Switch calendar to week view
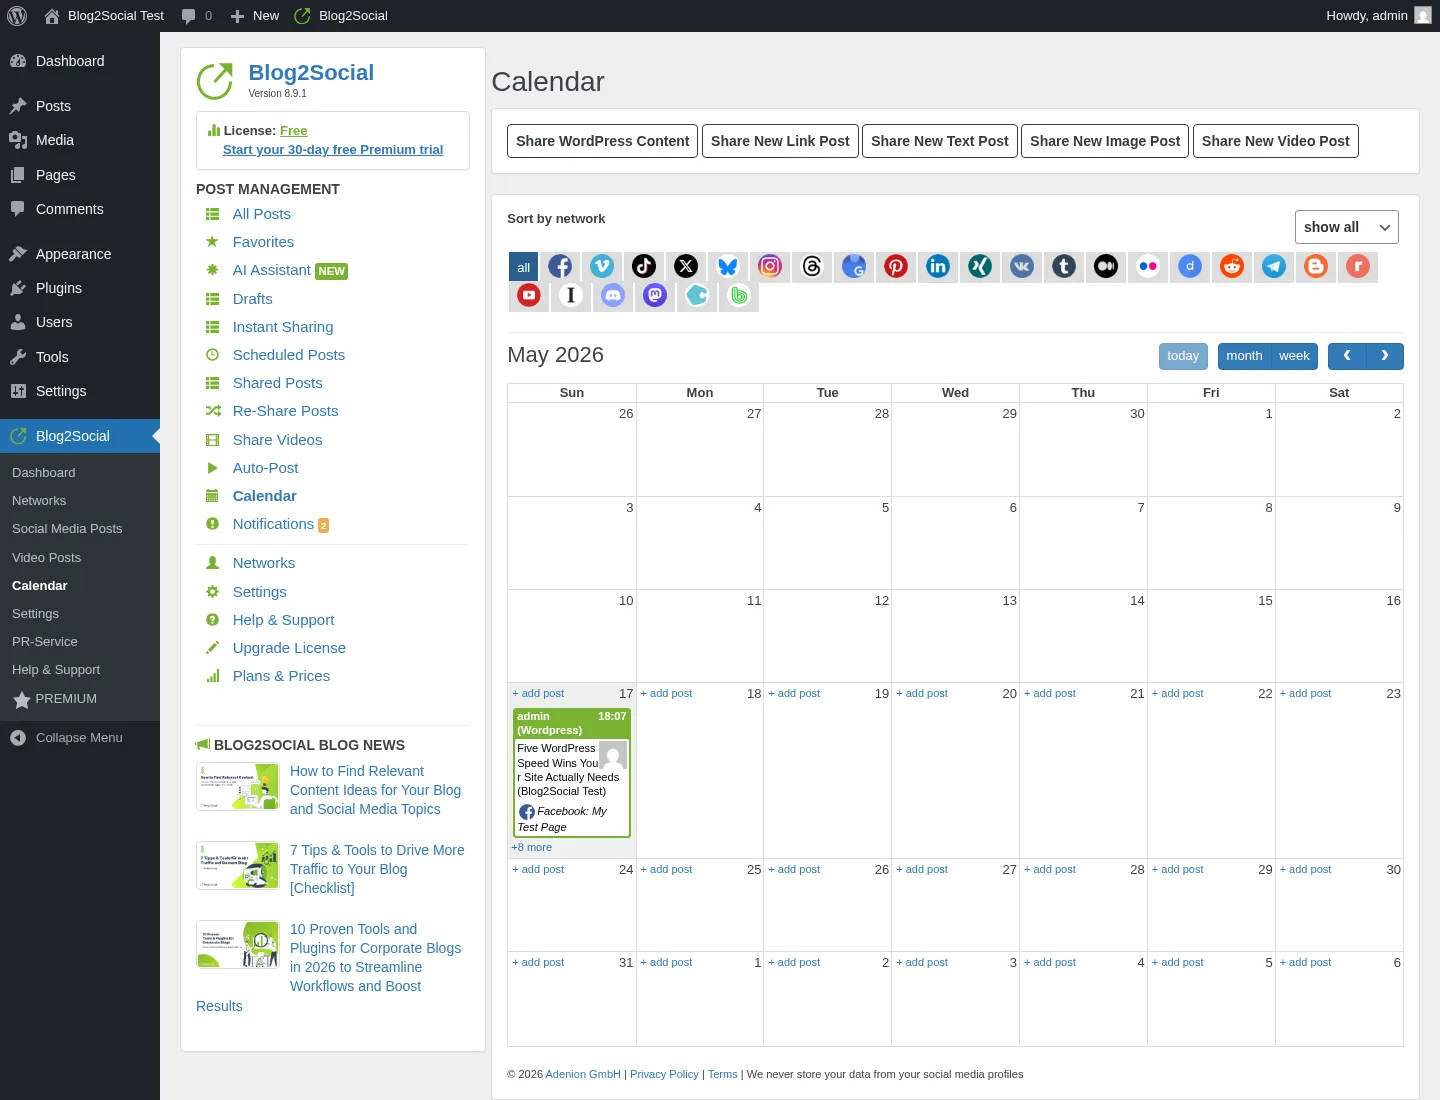1440x1100 pixels. tap(1294, 356)
